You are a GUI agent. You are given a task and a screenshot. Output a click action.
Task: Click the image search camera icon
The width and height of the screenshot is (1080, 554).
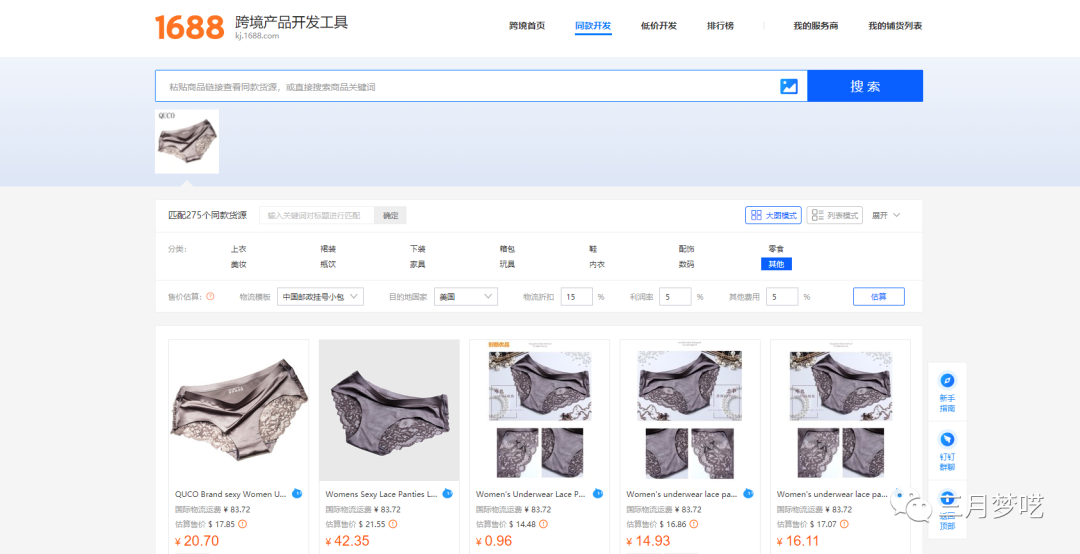coord(789,86)
